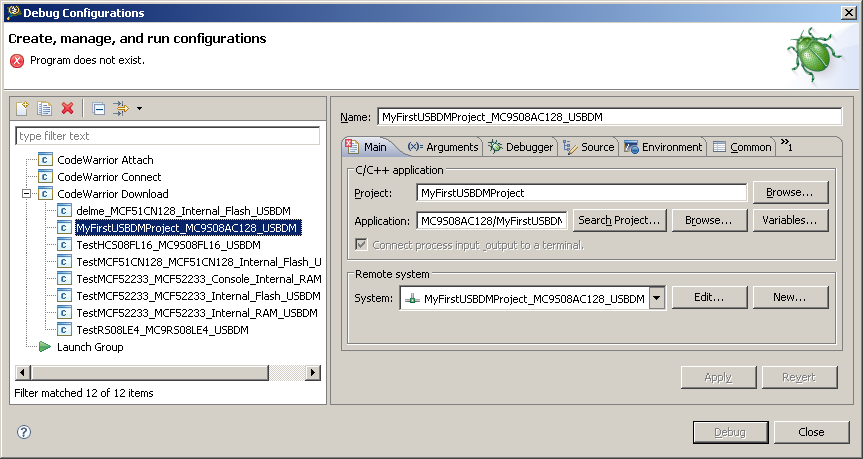Switch to the Common tab
The height and width of the screenshot is (459, 863).
[742, 147]
